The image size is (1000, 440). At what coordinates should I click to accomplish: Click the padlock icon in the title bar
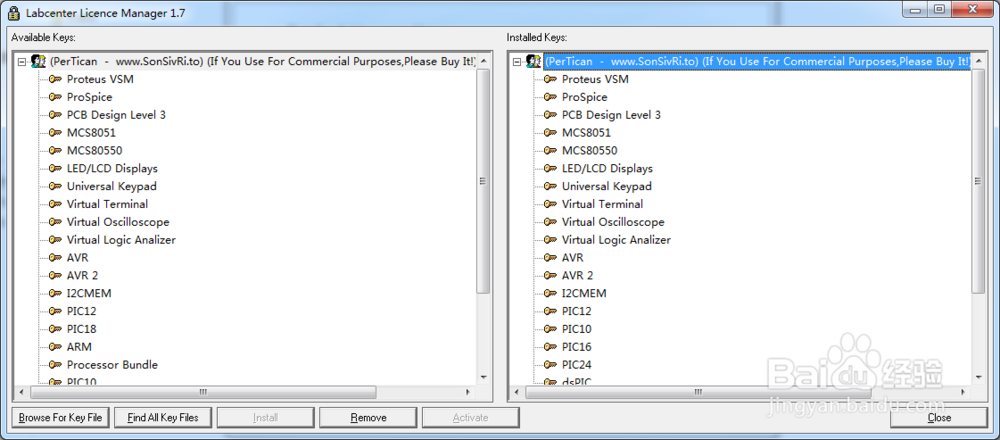point(13,13)
